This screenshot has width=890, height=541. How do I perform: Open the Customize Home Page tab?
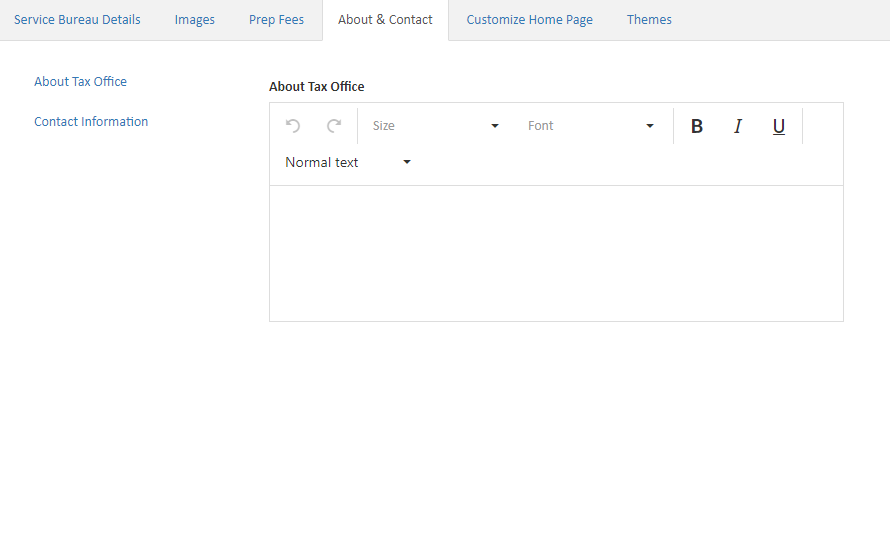click(529, 20)
